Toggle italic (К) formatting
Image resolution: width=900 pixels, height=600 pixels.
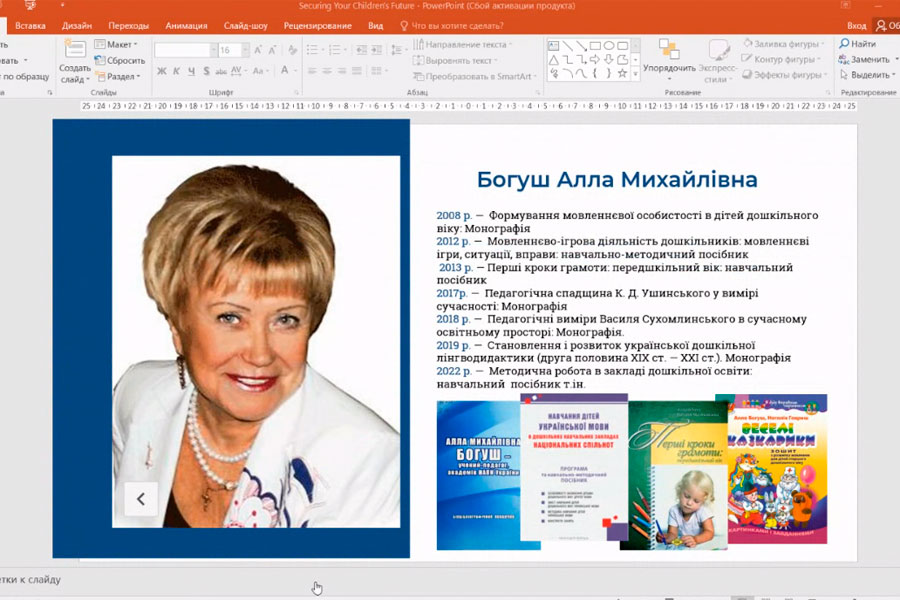click(176, 71)
